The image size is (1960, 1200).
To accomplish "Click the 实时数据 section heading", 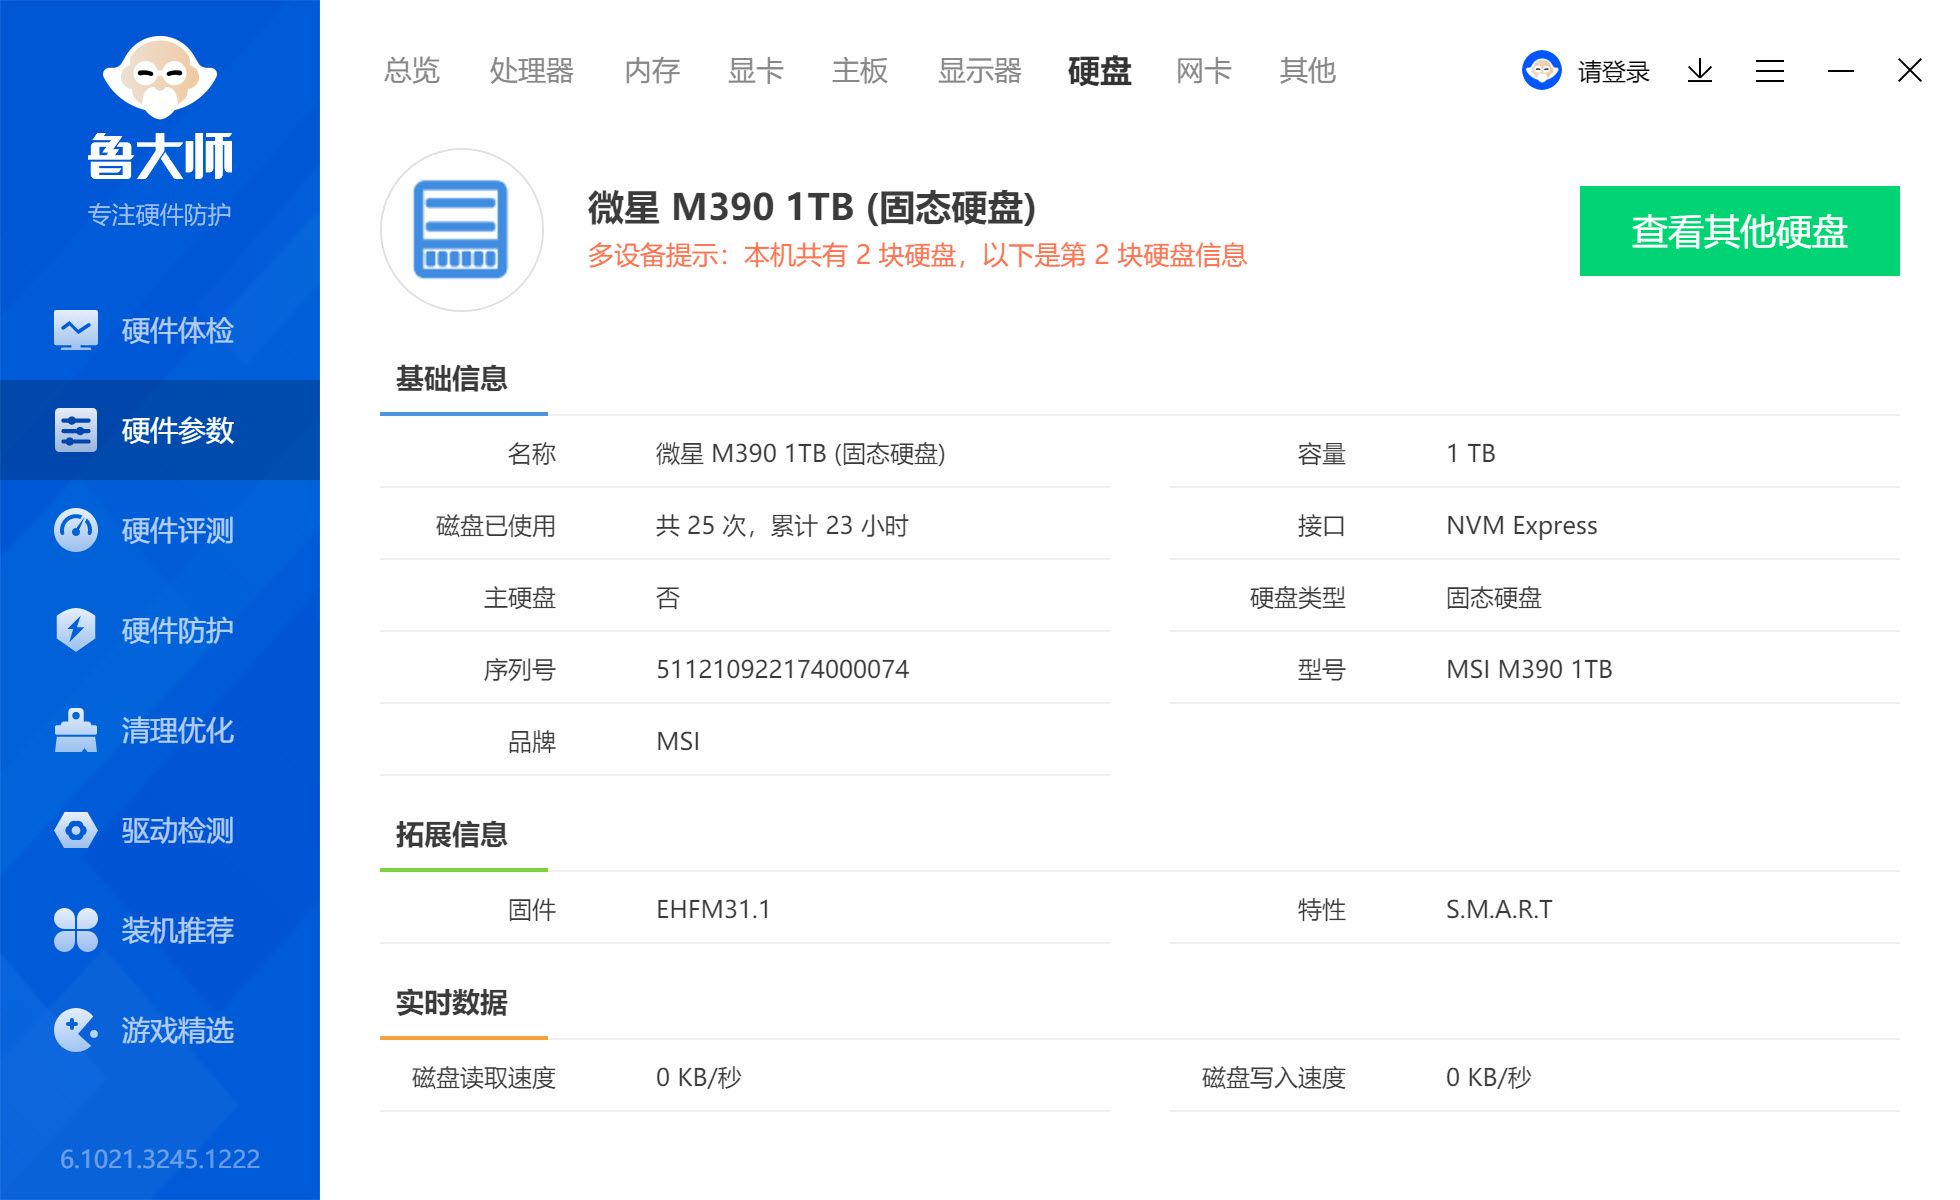I will [452, 1002].
